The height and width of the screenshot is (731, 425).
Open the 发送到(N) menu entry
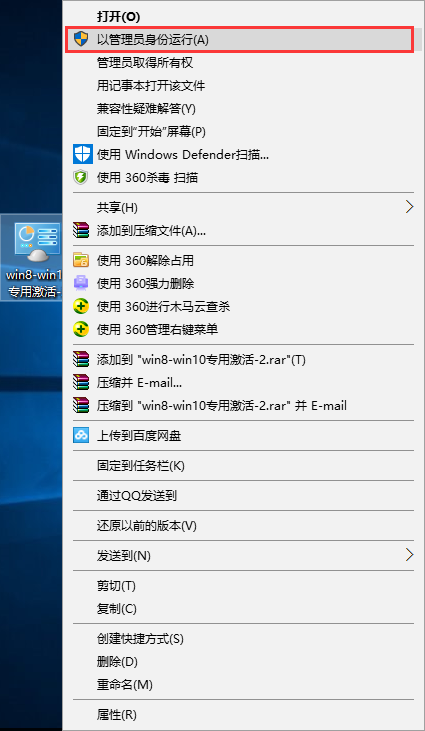(123, 556)
